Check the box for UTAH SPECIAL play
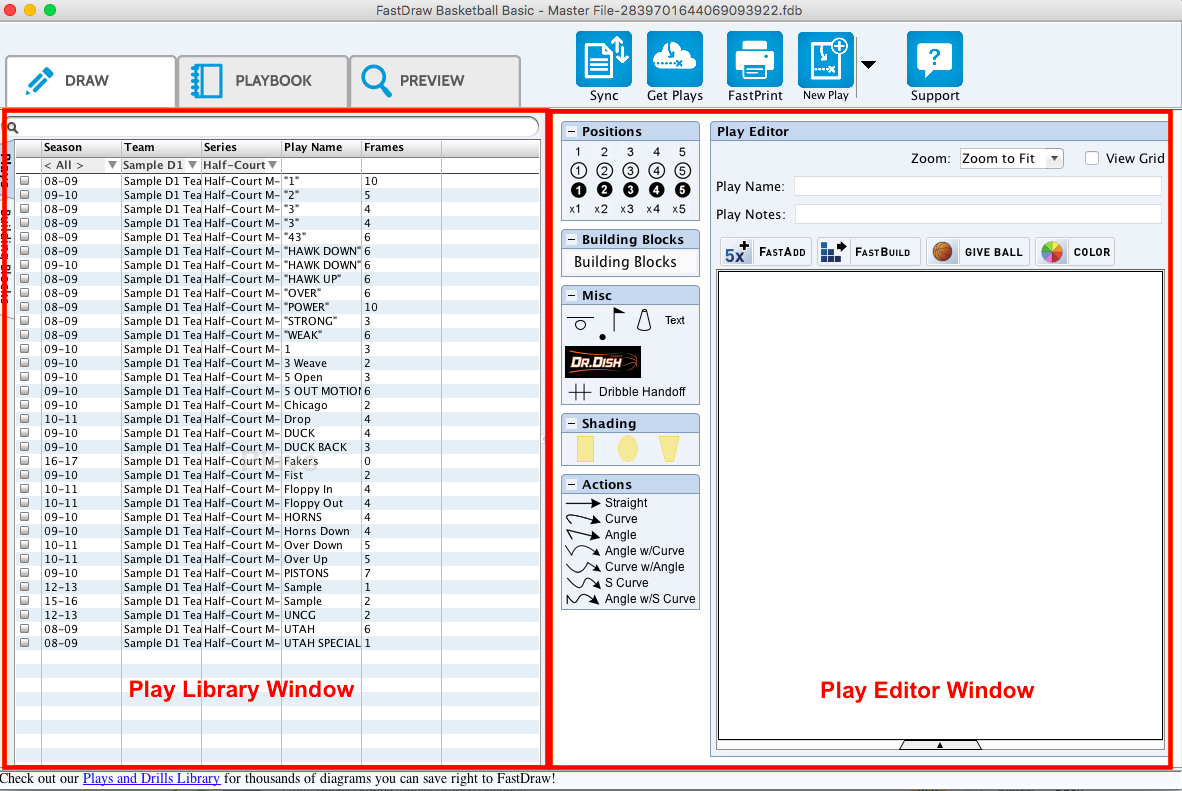This screenshot has height=791, width=1182. coord(25,643)
